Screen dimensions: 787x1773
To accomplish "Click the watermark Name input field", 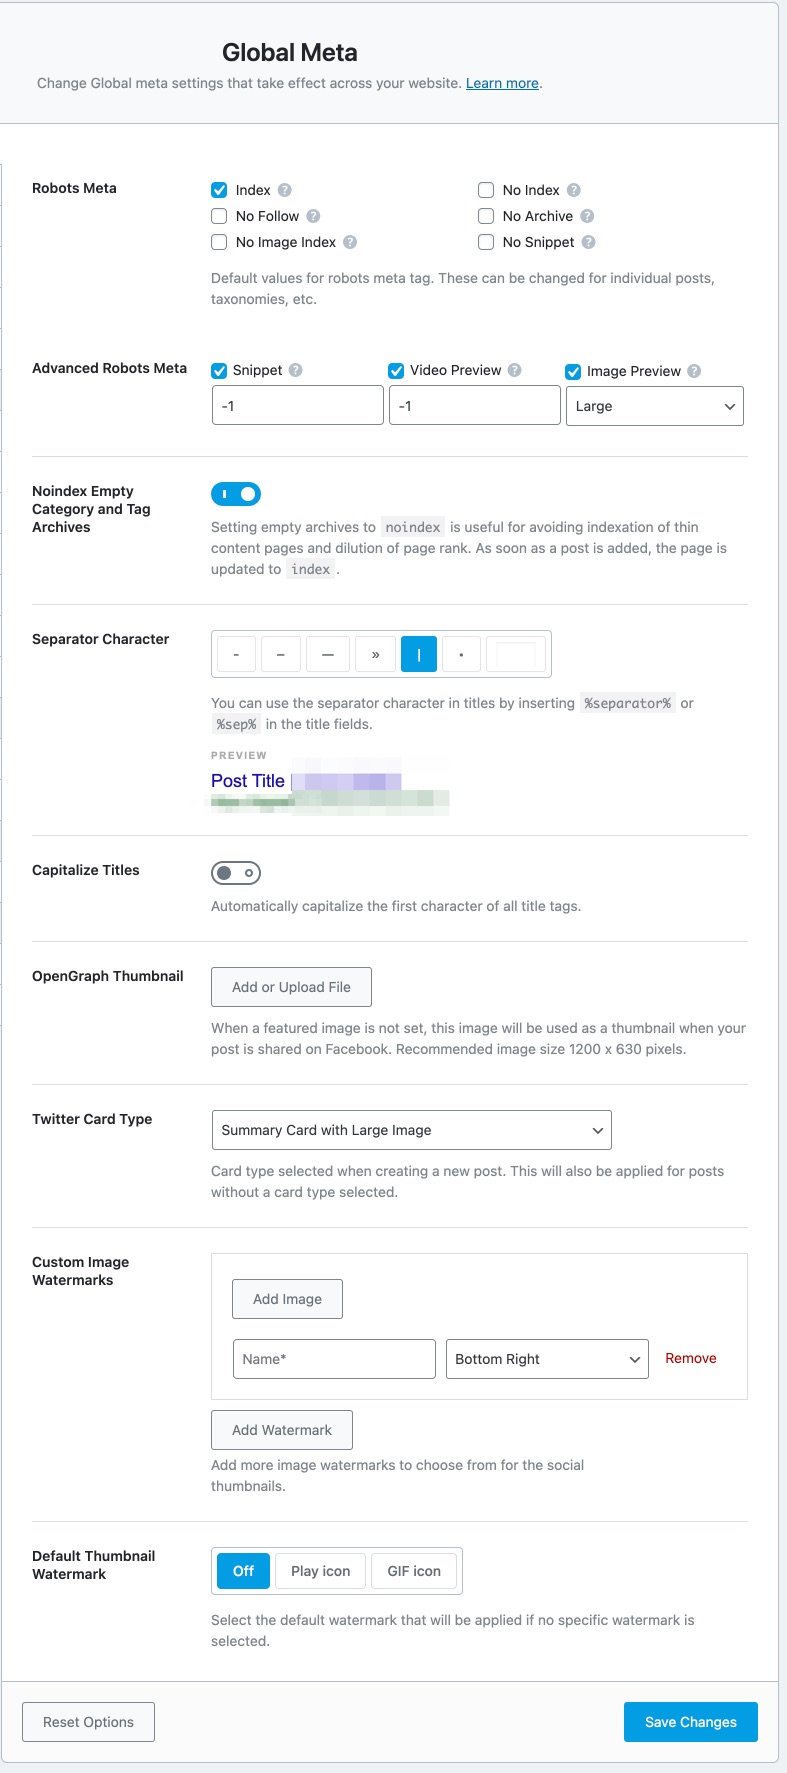I will [334, 1359].
